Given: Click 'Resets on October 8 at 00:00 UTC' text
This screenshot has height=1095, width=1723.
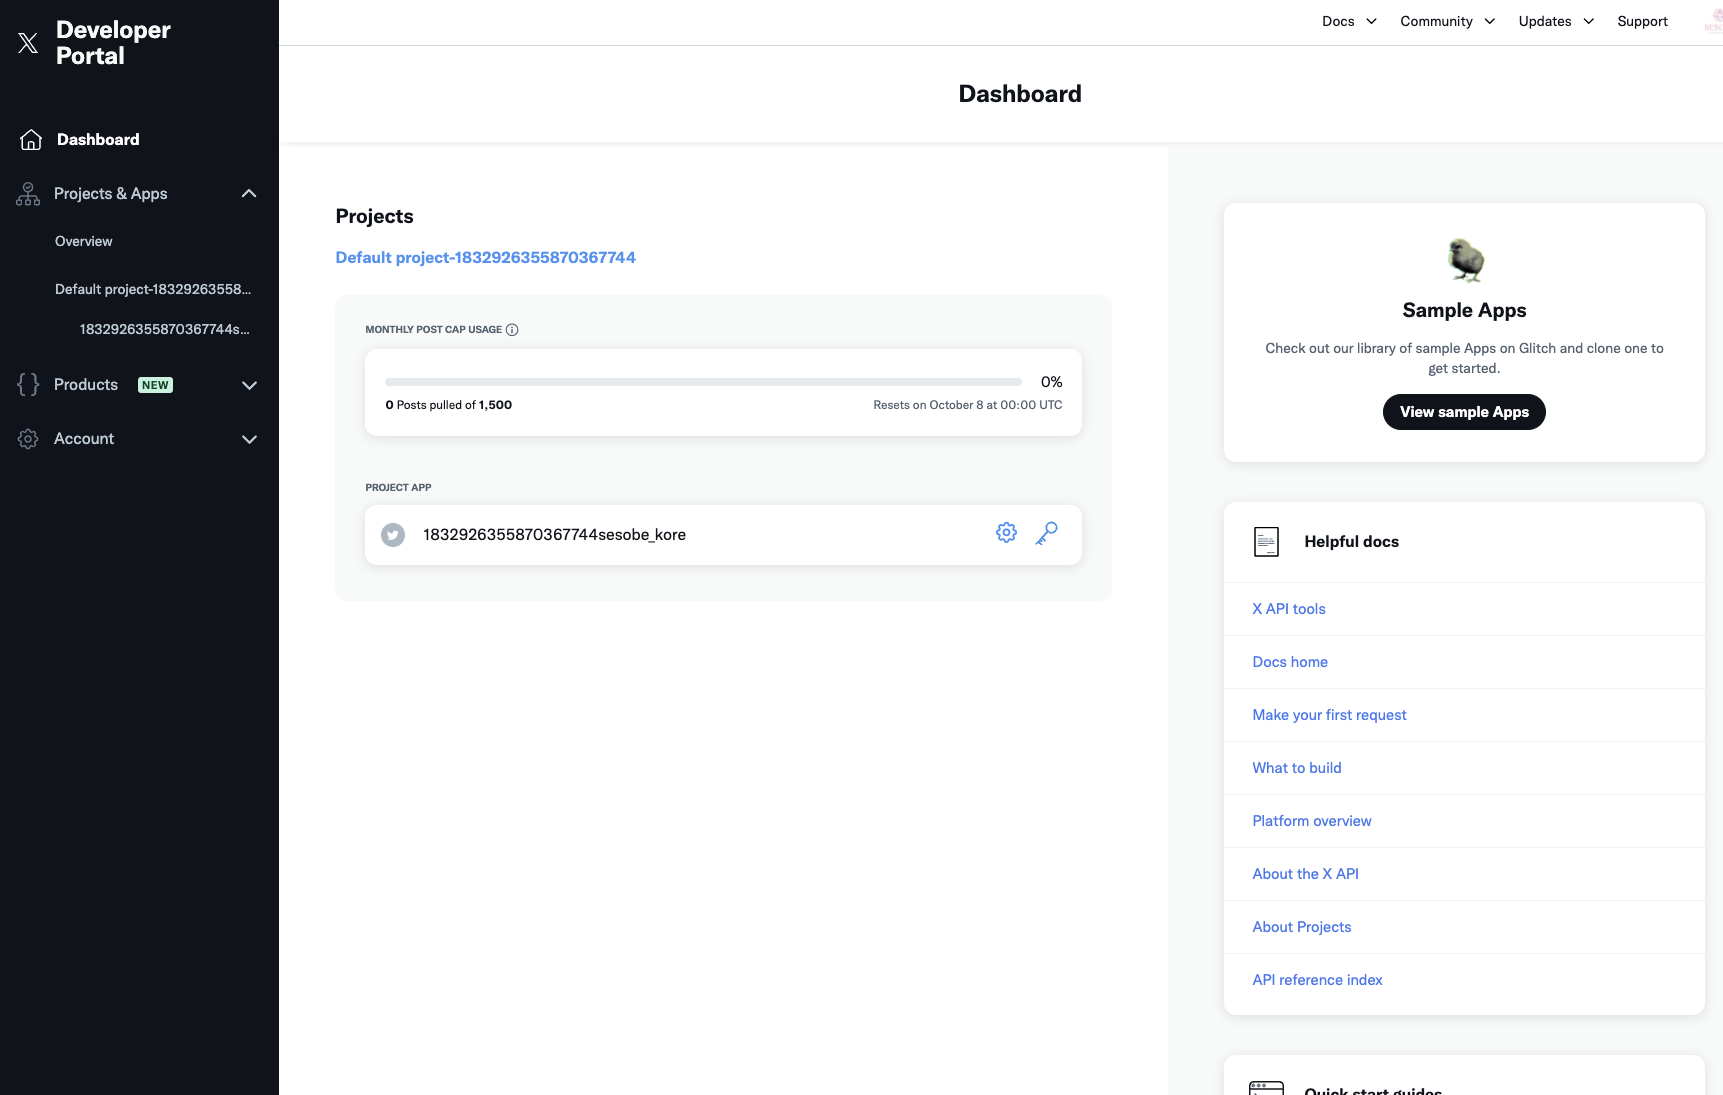Looking at the screenshot, I should tap(968, 405).
